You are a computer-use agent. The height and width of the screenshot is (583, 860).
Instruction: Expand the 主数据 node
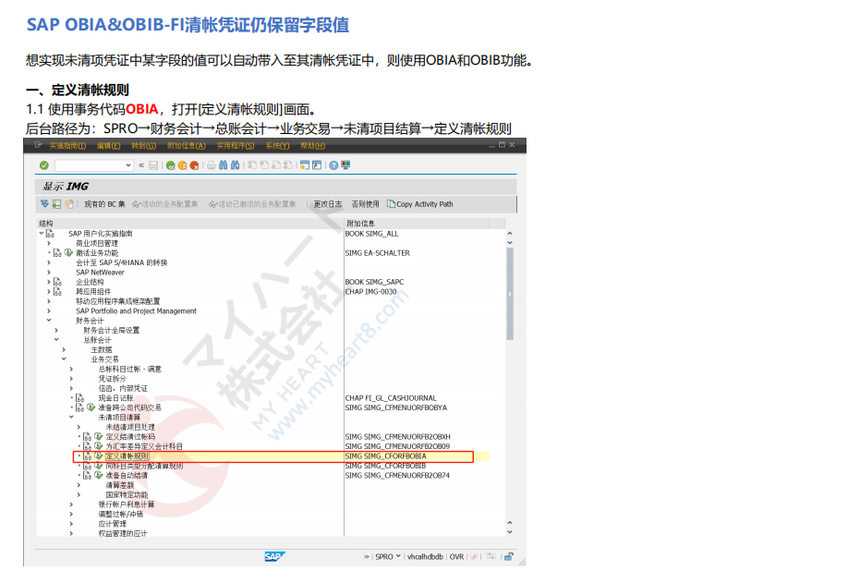click(x=64, y=349)
